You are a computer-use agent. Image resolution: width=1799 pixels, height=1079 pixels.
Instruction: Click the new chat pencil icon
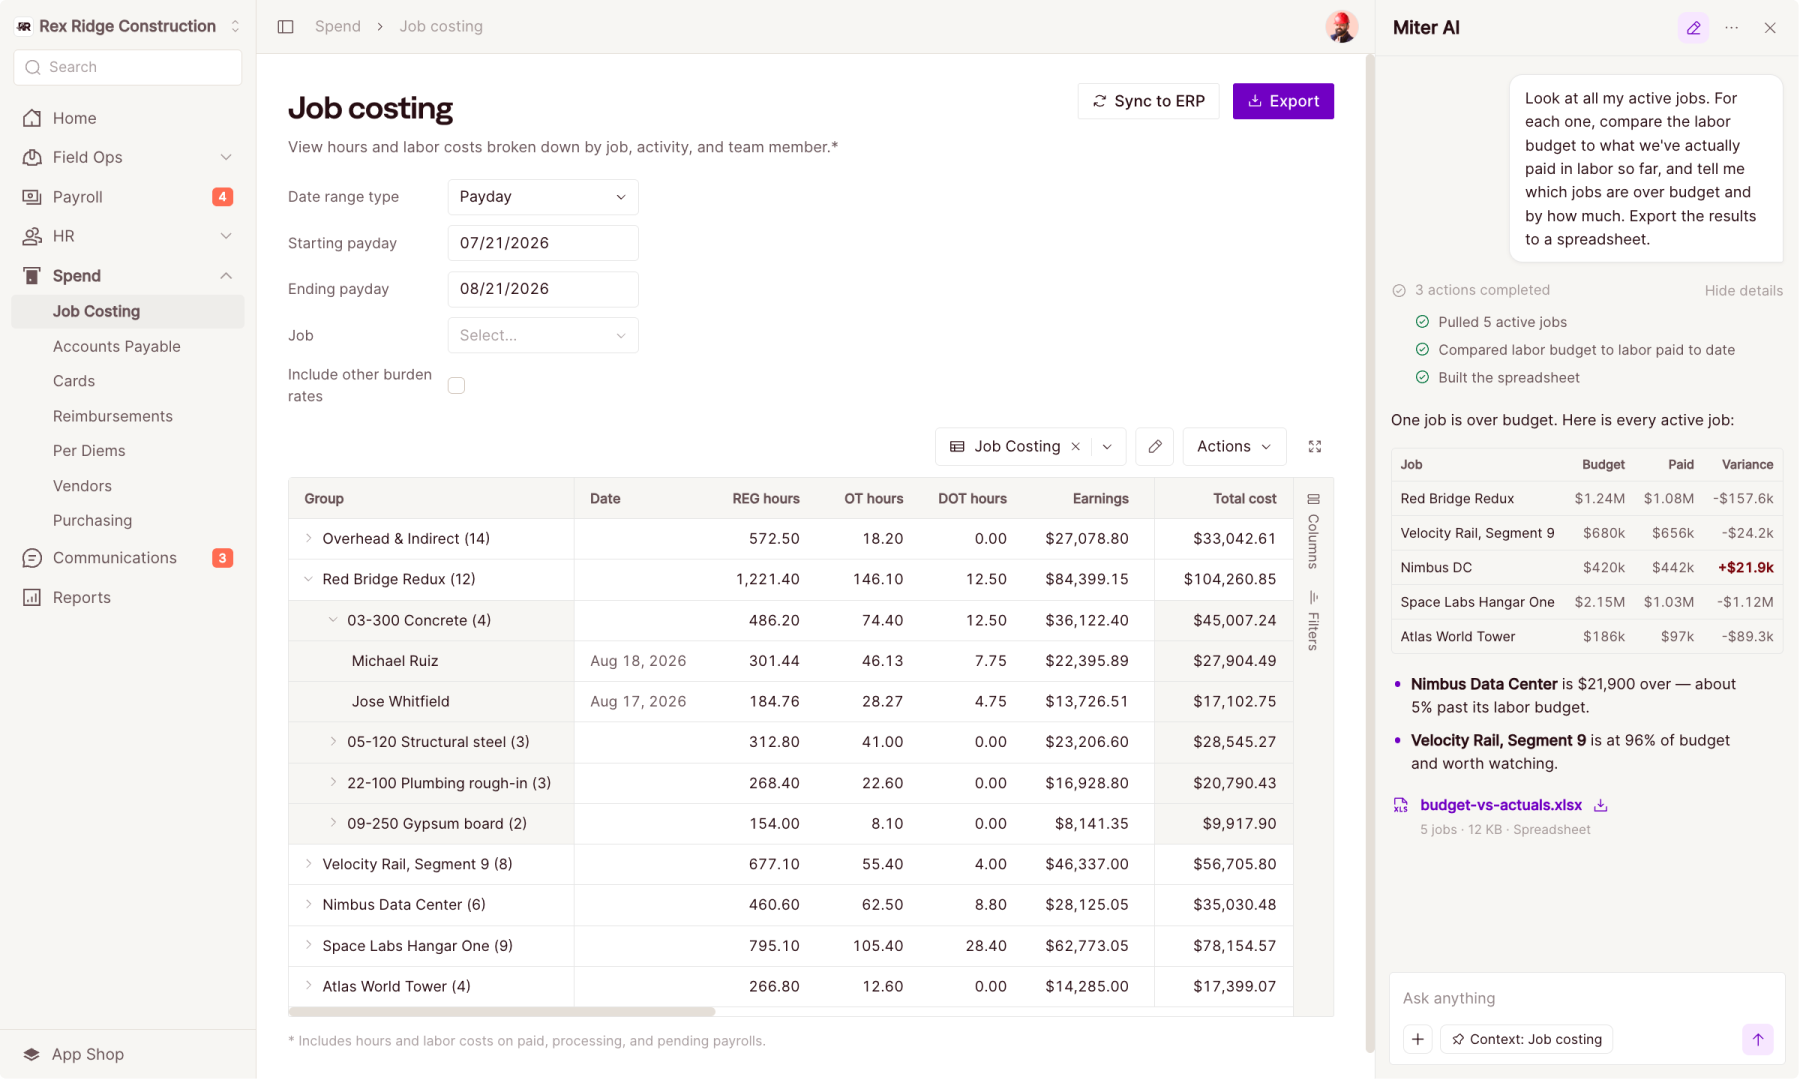pos(1693,28)
